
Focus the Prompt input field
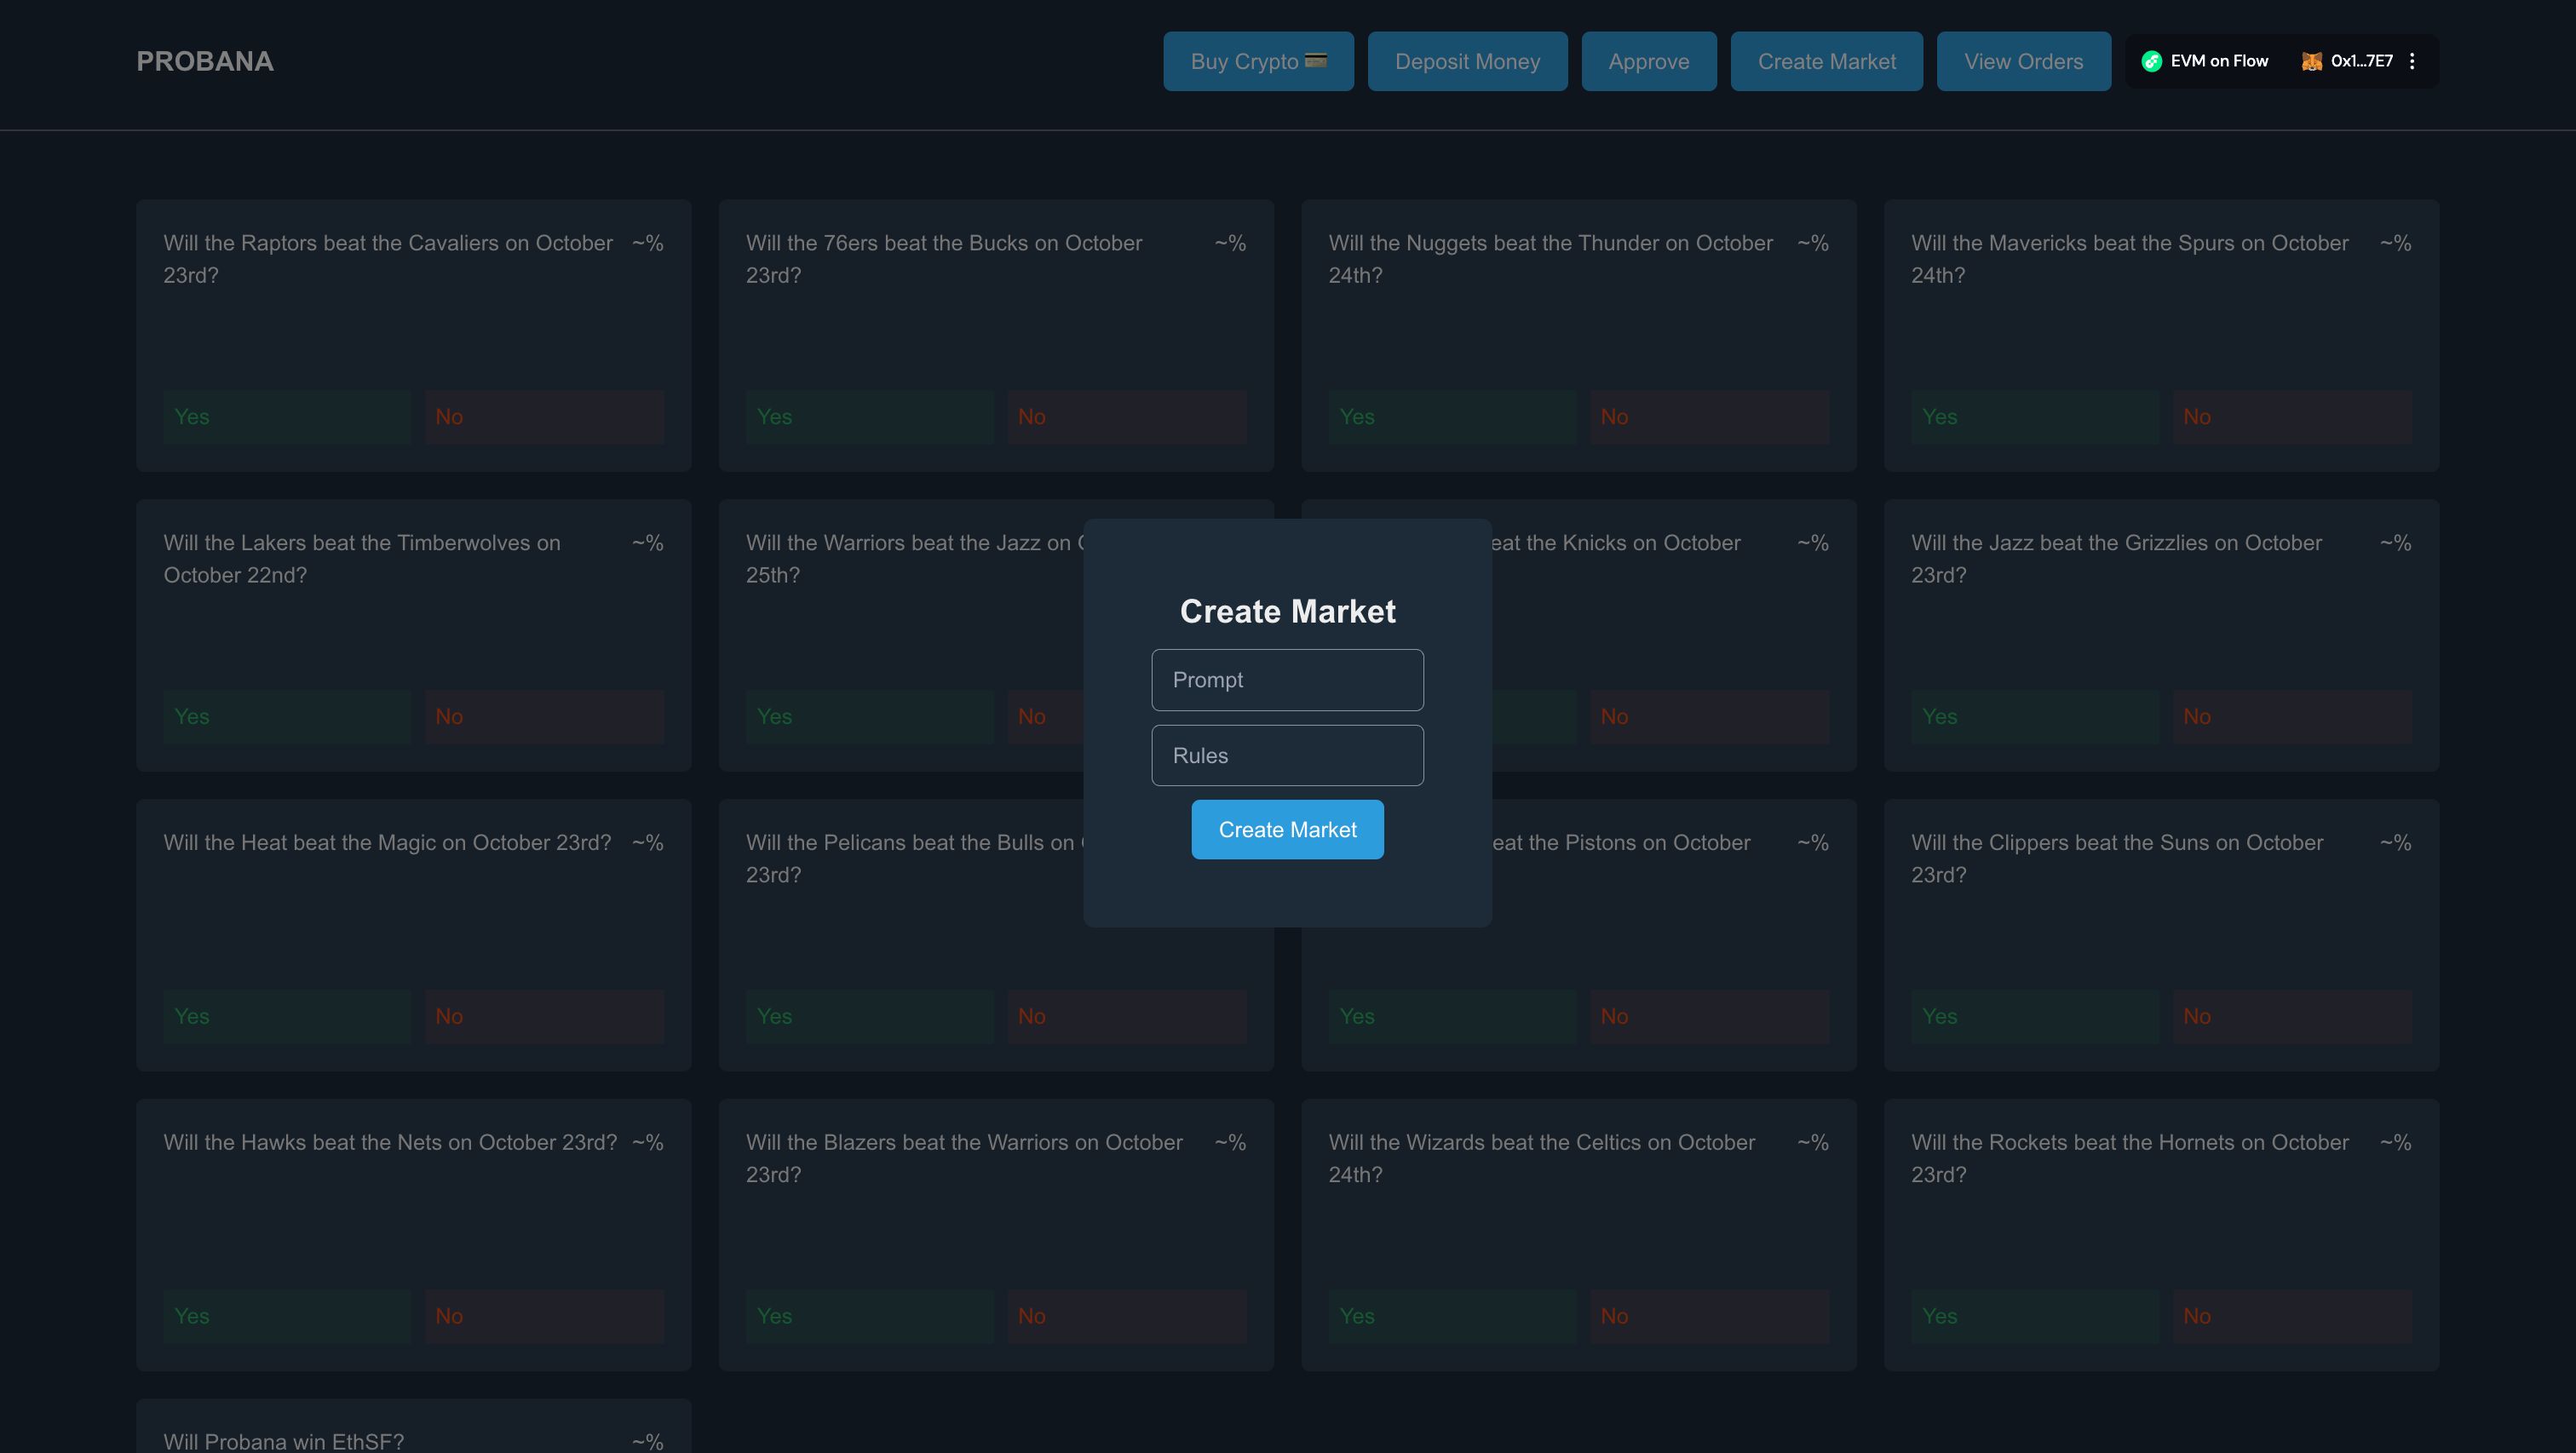coord(1287,680)
